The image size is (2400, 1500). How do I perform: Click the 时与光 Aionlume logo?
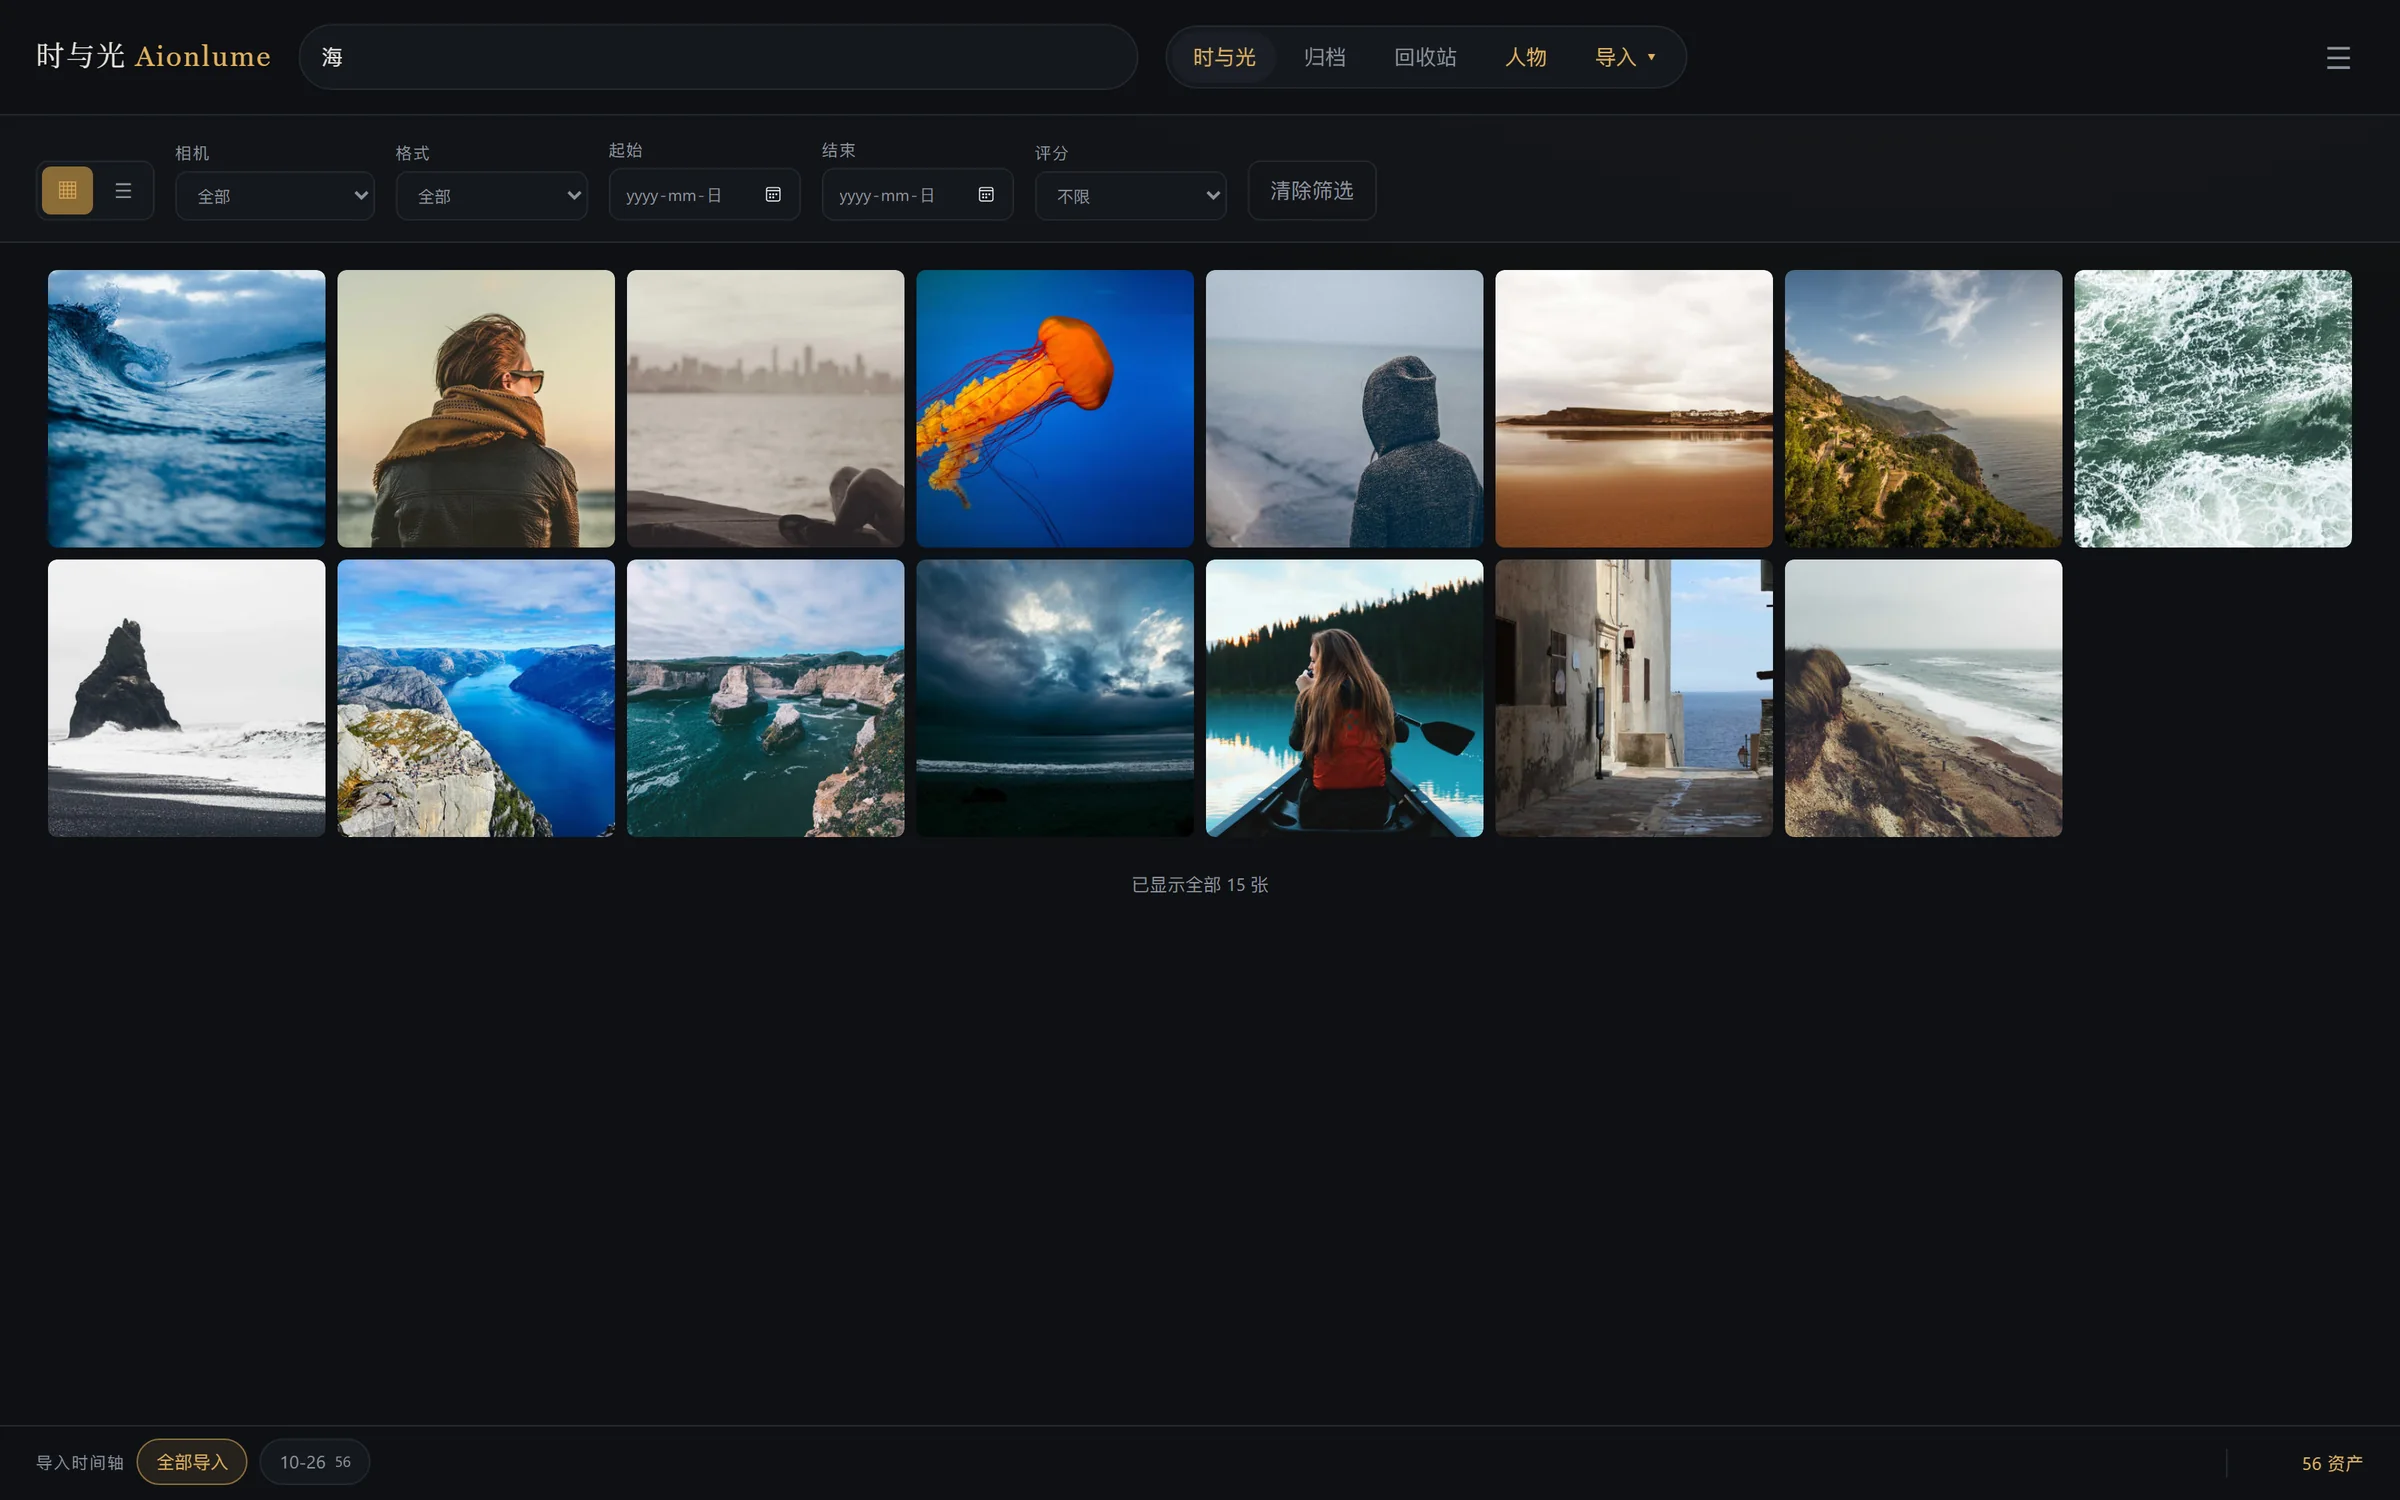click(153, 56)
